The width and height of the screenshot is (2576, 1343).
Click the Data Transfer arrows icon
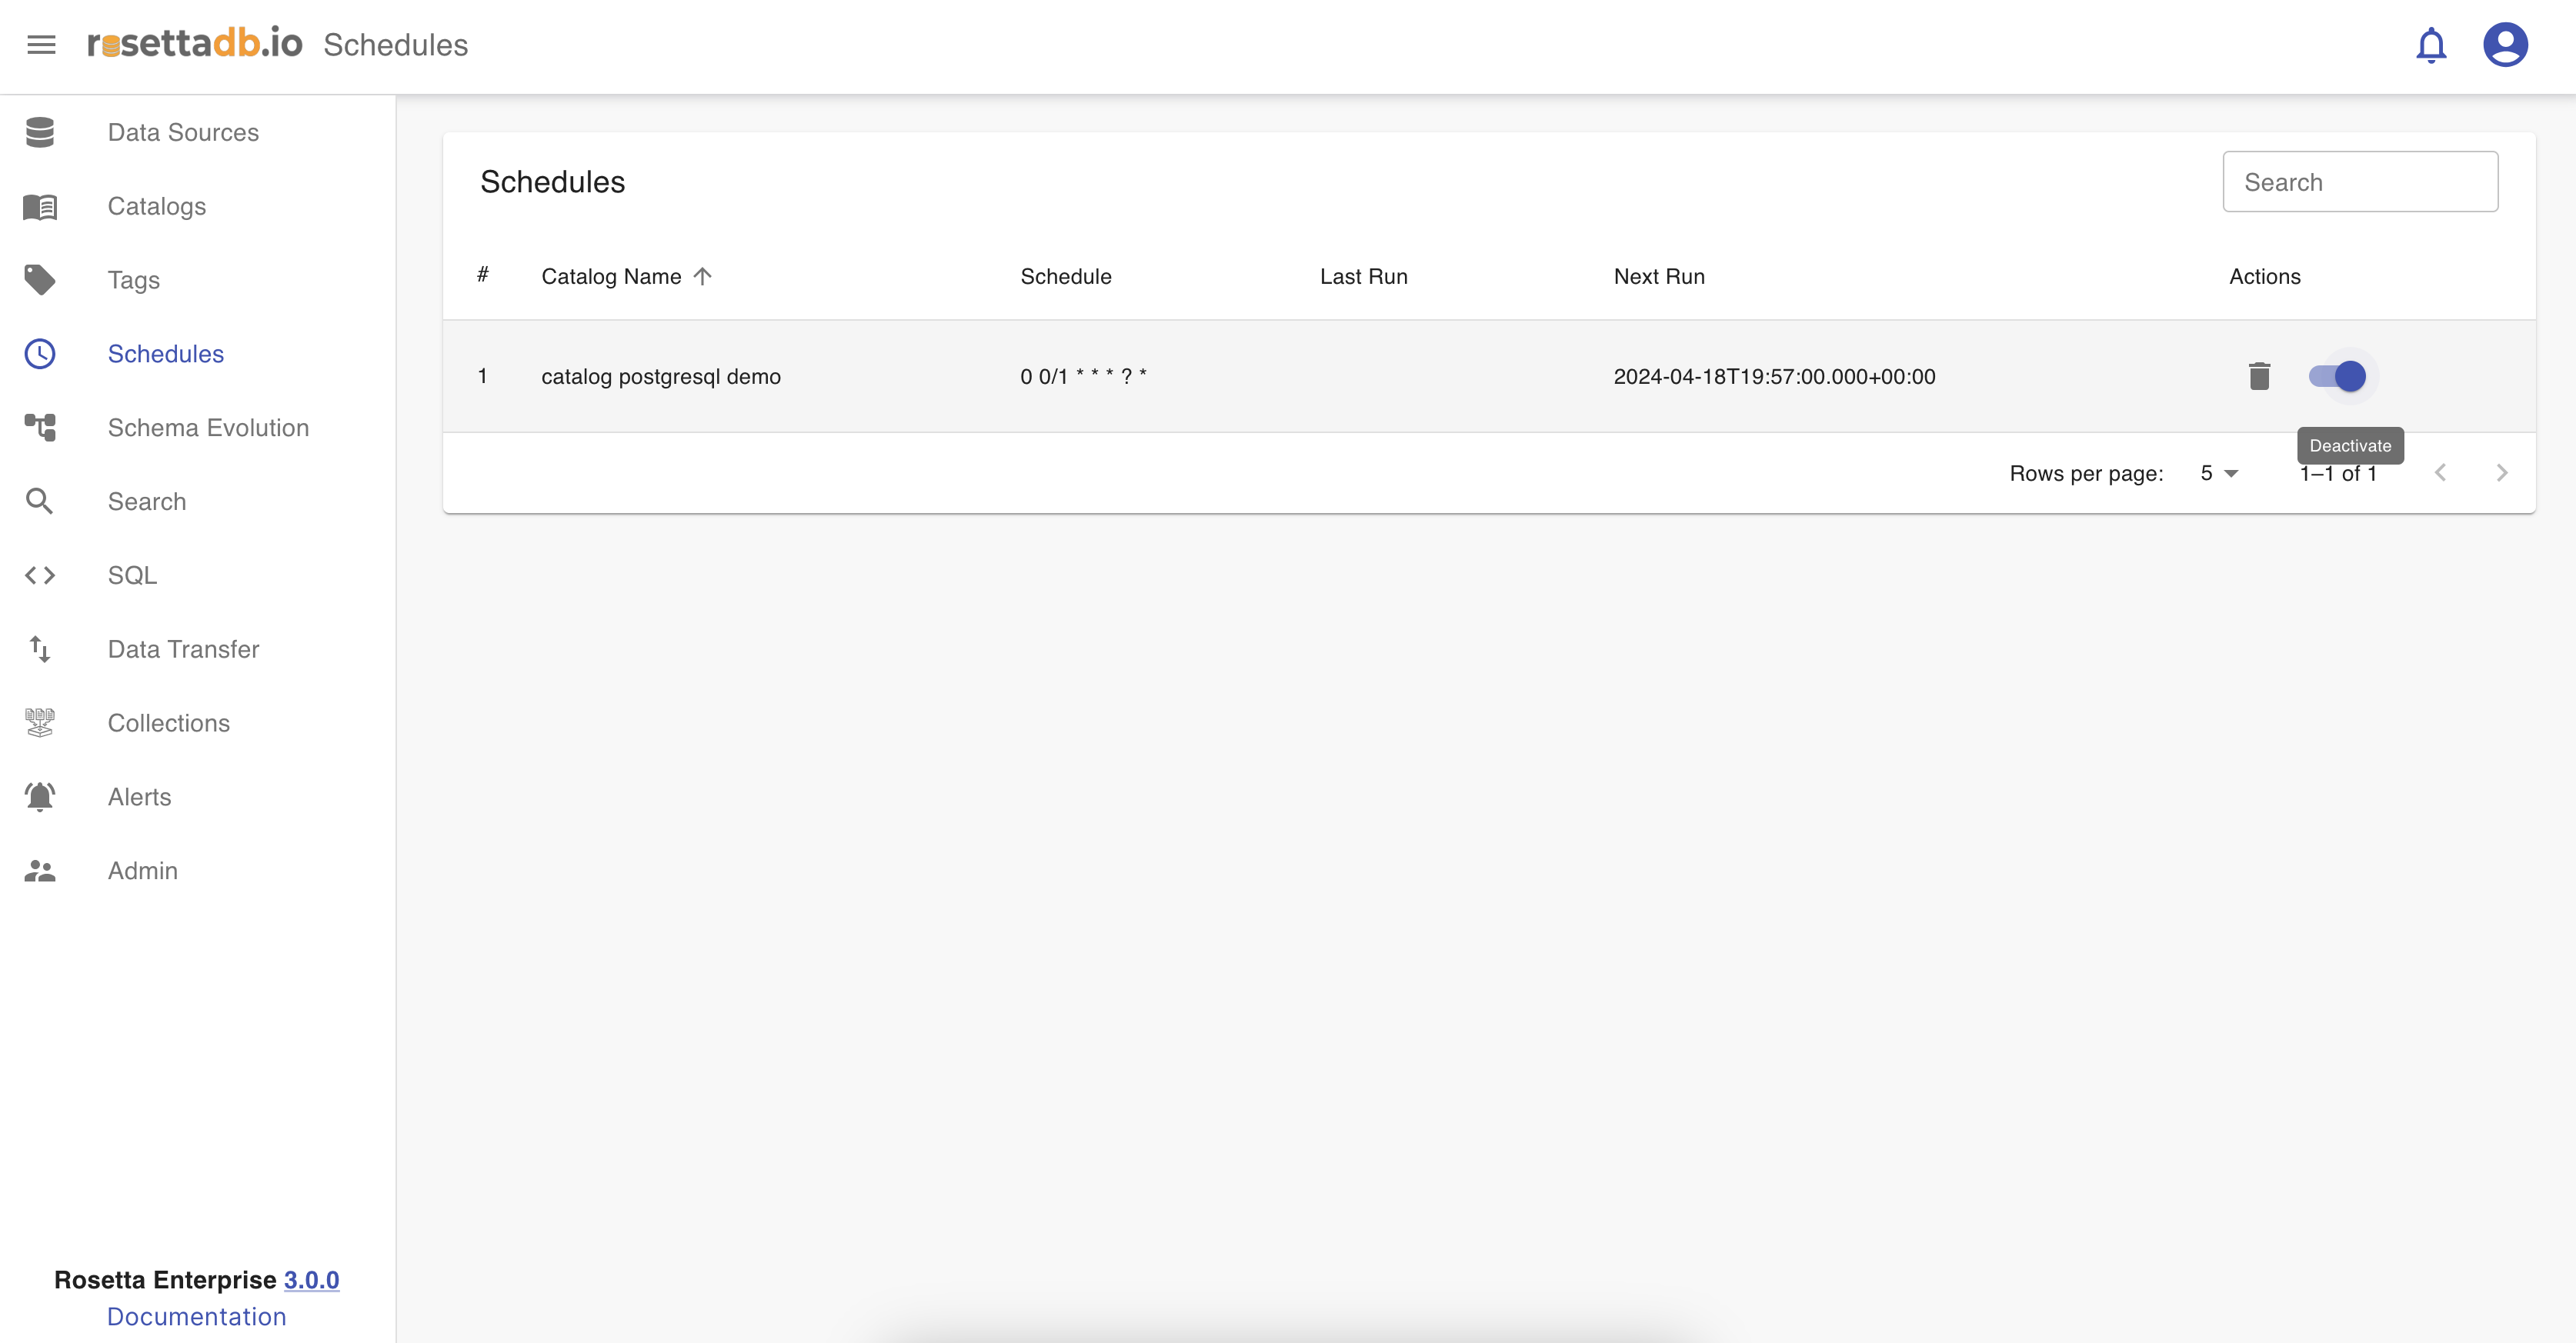point(40,649)
